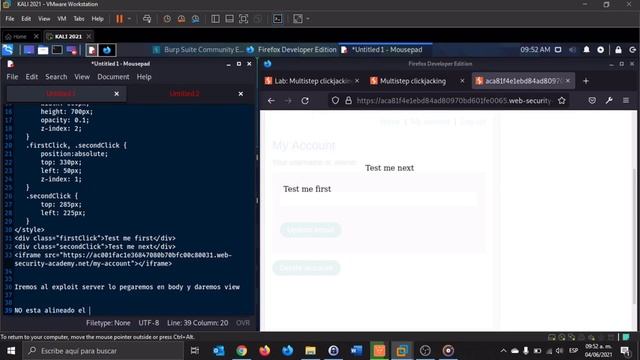The image size is (640, 360).
Task: Switch to Lab: Multistep clickjacking Firefox tab
Action: click(312, 81)
